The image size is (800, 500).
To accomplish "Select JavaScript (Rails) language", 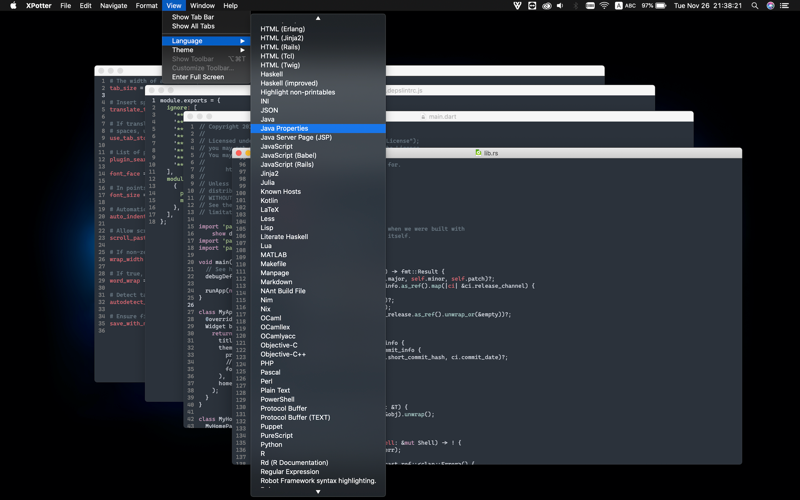I will click(318, 164).
